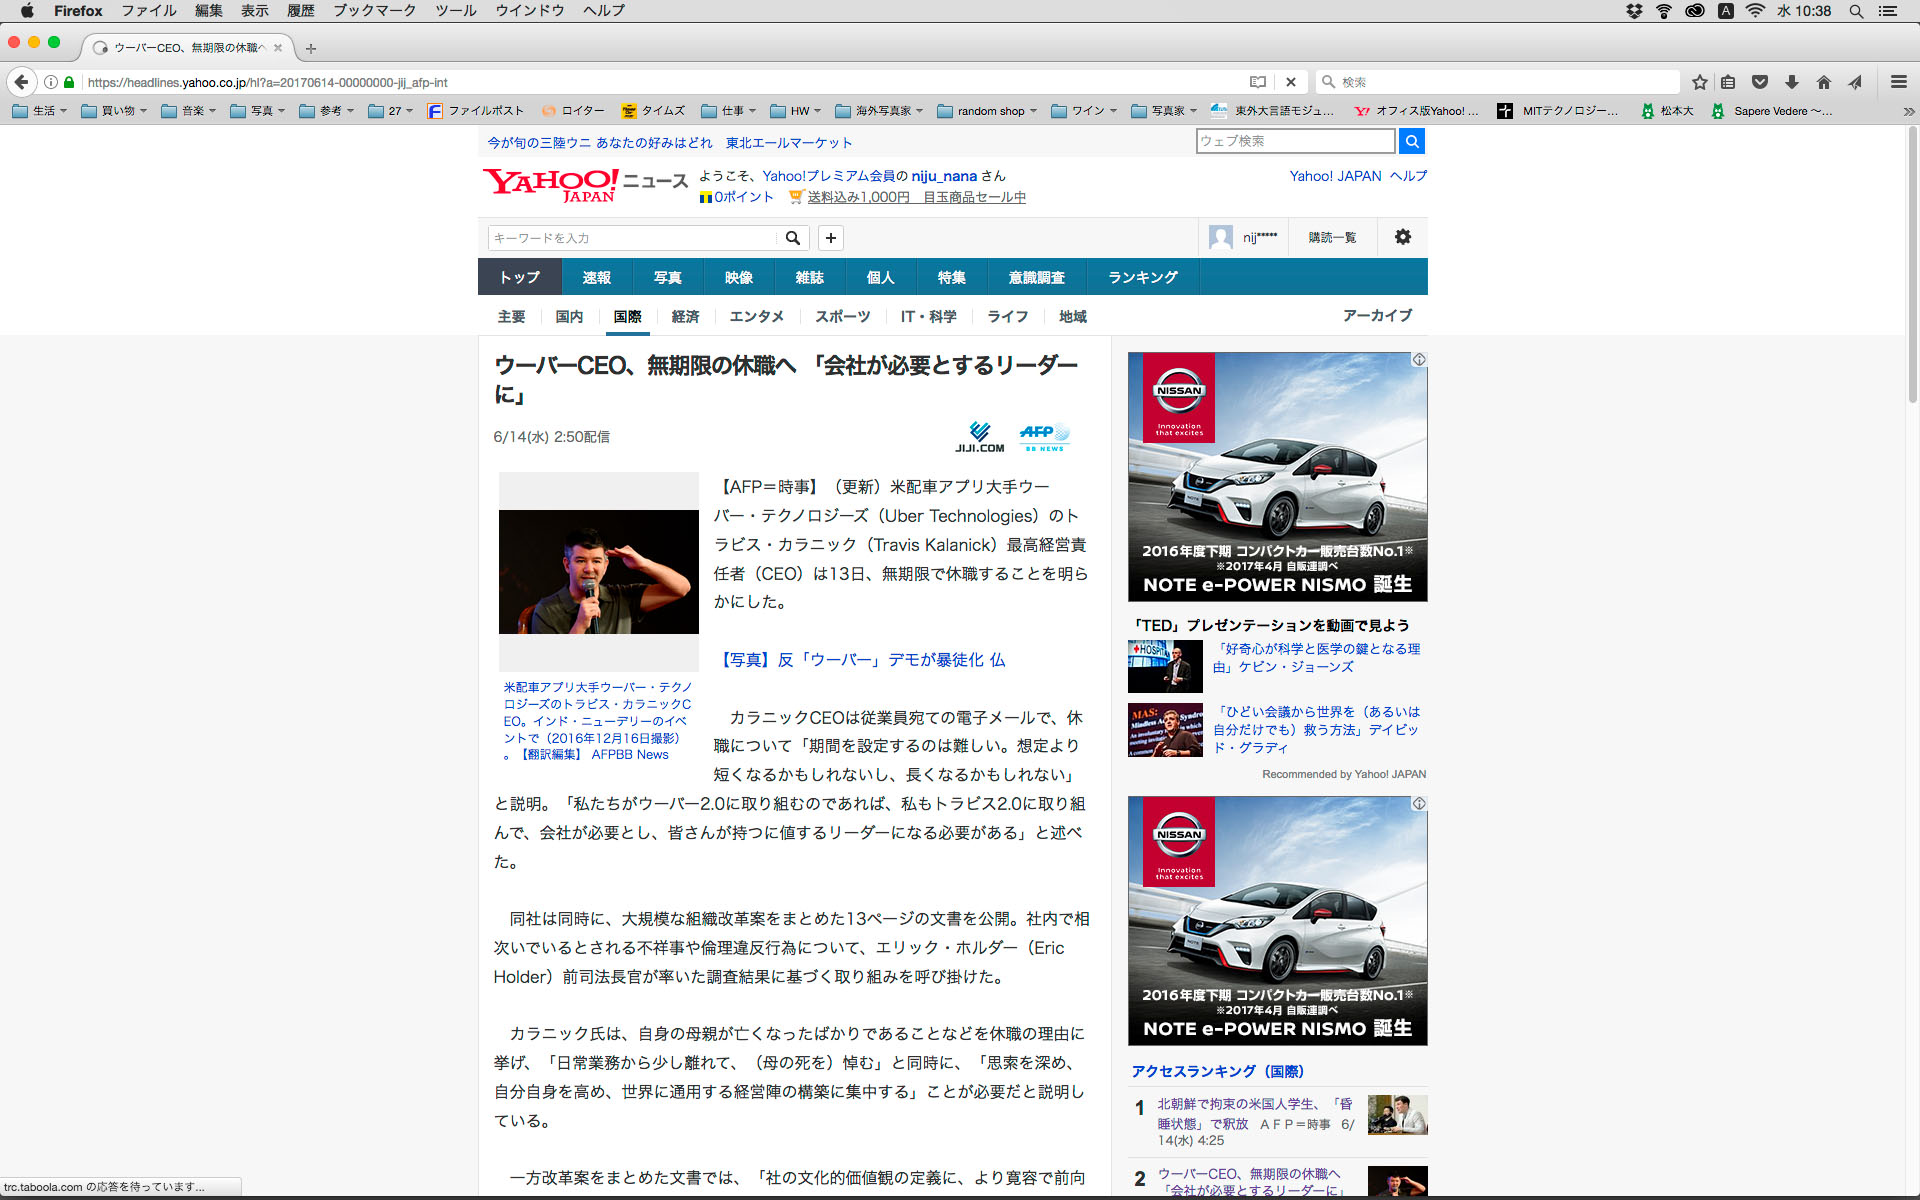Select the 経済 category tab
Viewport: 1920px width, 1200px height.
[x=685, y=317]
